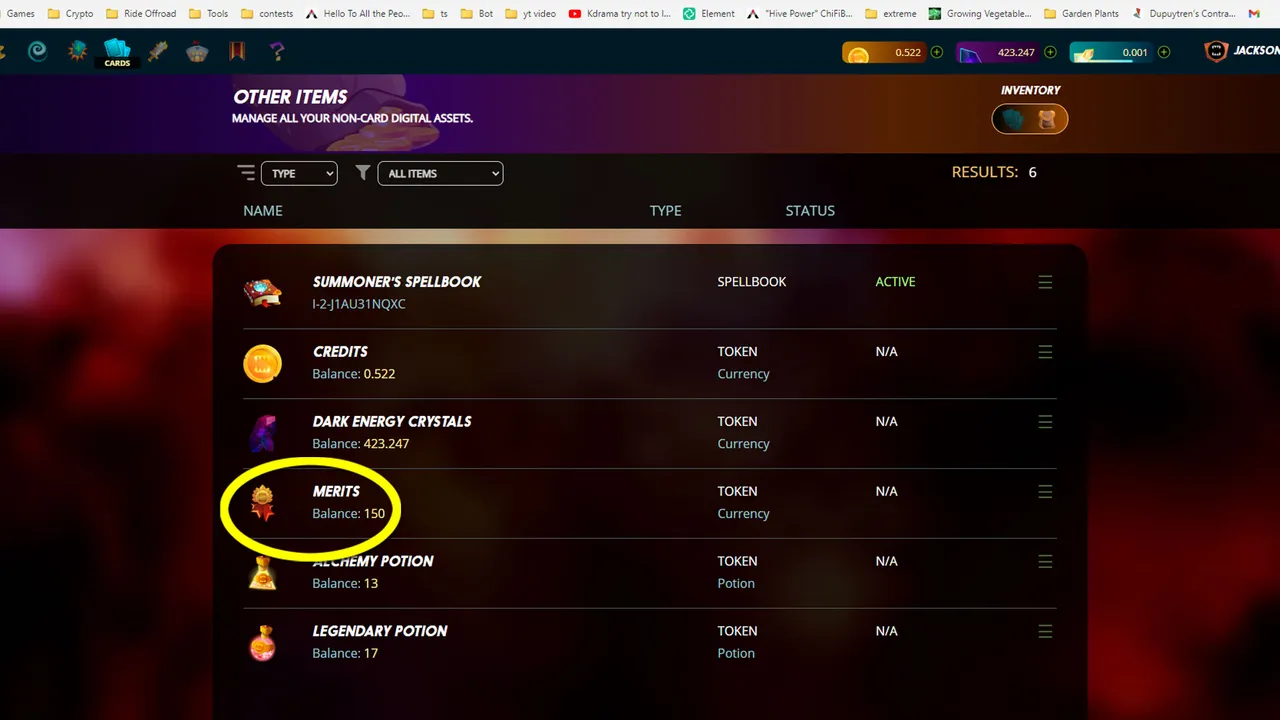This screenshot has height=720, width=1280.
Task: Click the filter funnel icon
Action: tap(363, 173)
